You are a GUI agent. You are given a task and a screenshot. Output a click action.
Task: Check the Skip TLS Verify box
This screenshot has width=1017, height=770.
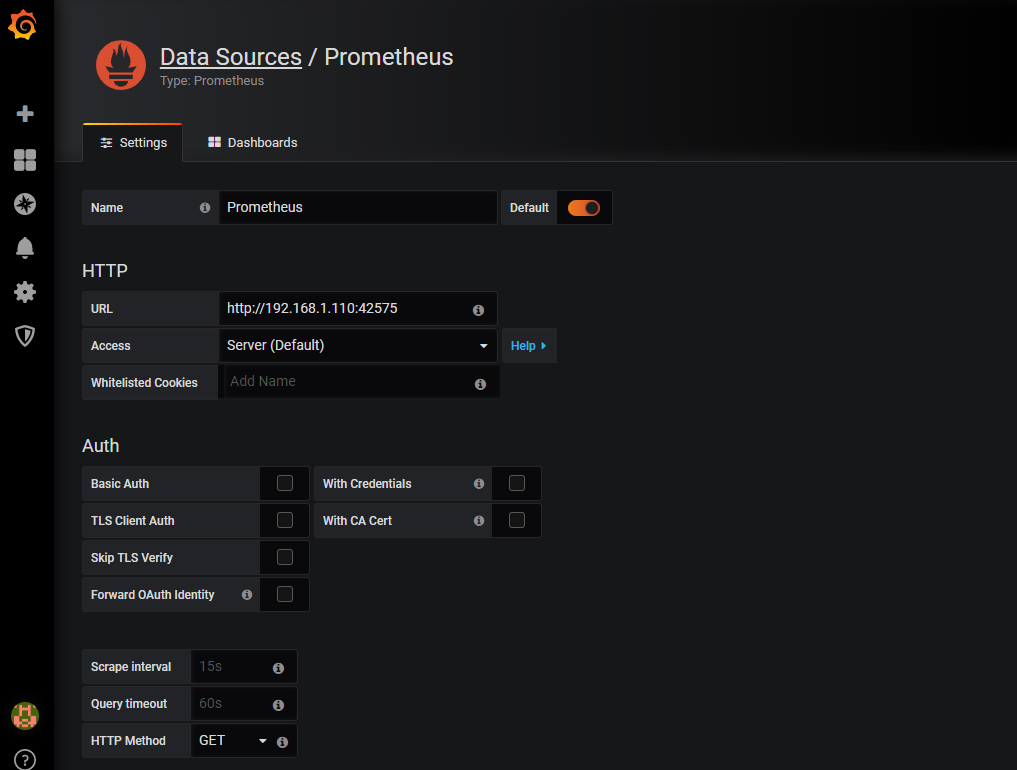click(x=285, y=558)
